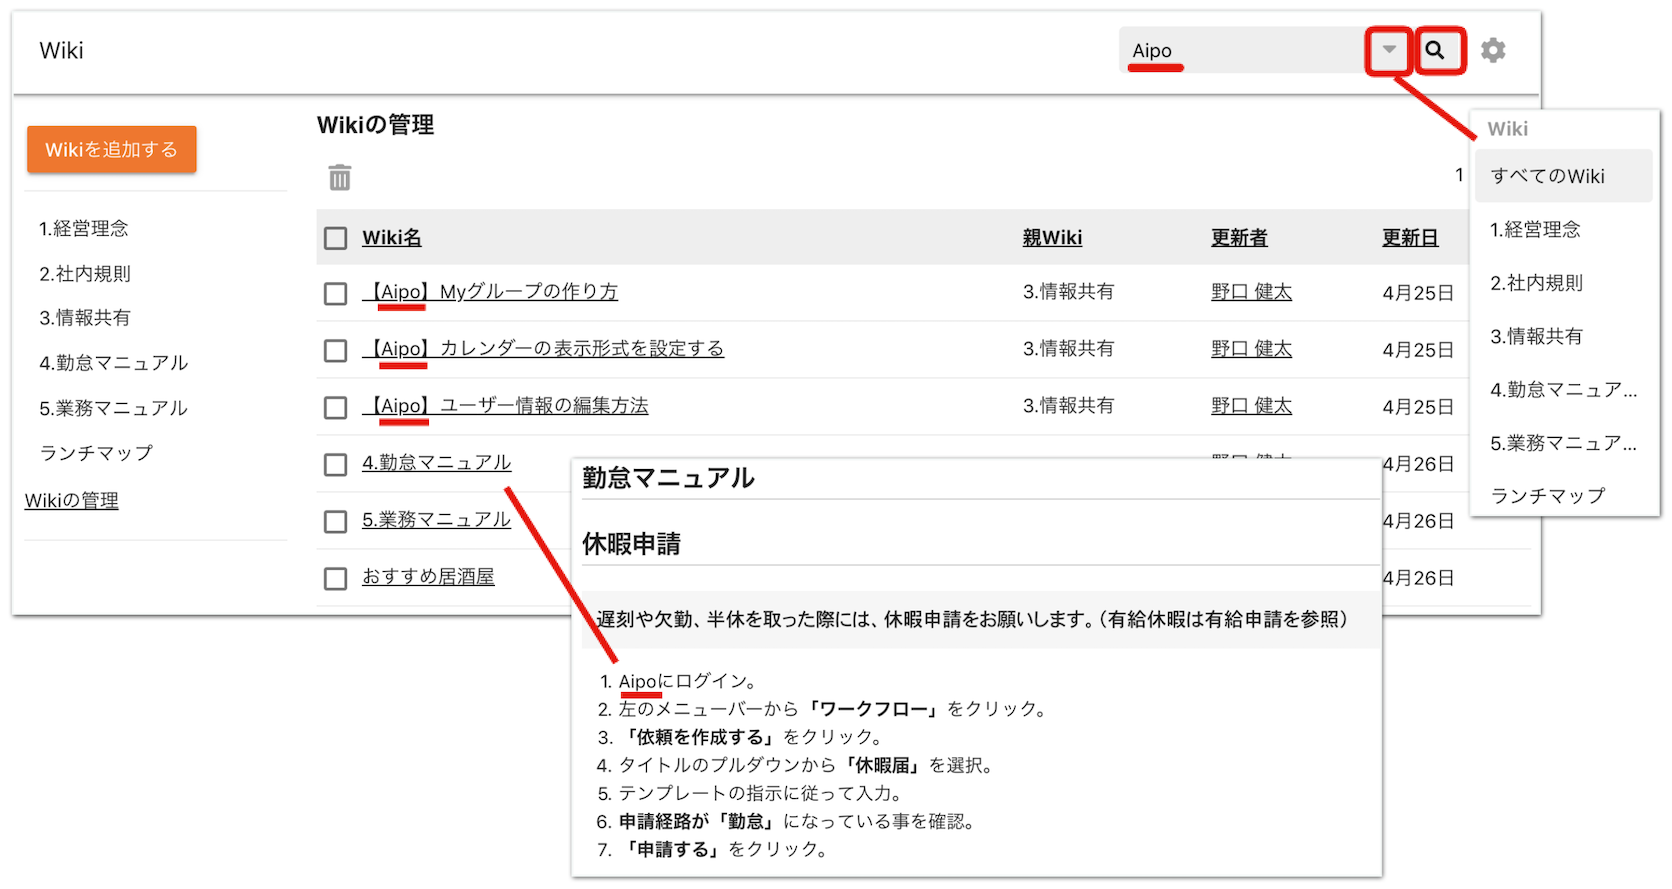Image resolution: width=1672 pixels, height=889 pixels.
Task: Toggle the select-all checkbox beside Wiki名
Action: 336,238
